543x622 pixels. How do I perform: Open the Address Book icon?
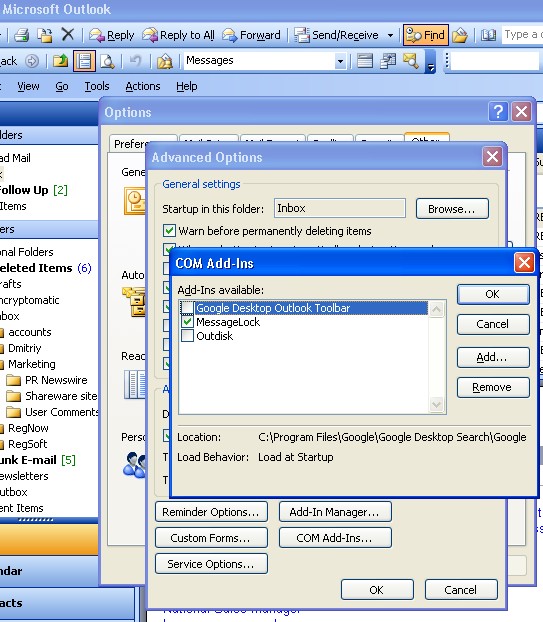(x=488, y=35)
